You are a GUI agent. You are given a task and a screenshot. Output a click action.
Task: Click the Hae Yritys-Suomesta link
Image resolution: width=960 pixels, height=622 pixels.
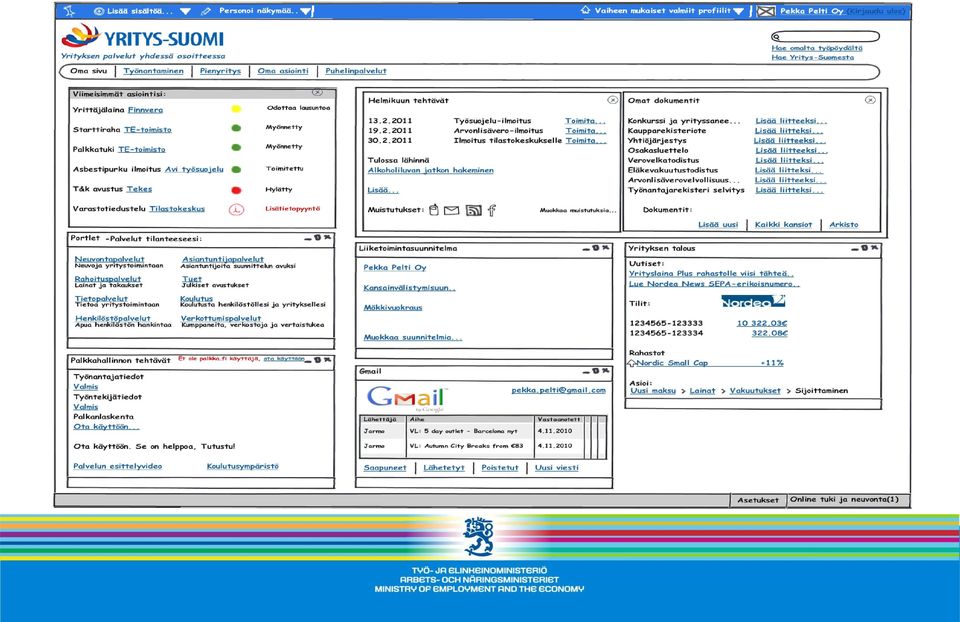pos(812,58)
